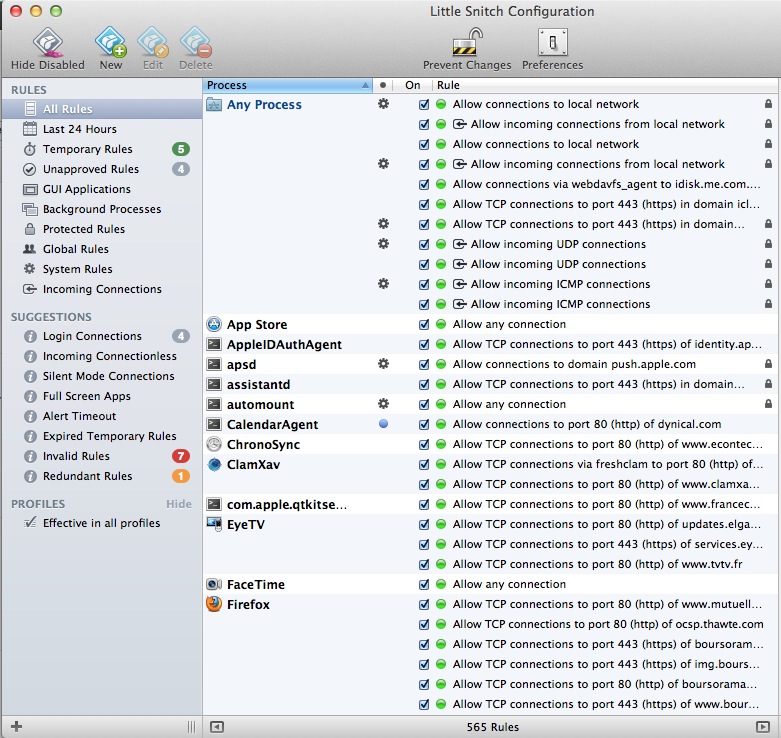Click the Prevent Changes padlock icon
Screen dimensions: 781x738
pyautogui.click(x=466, y=43)
